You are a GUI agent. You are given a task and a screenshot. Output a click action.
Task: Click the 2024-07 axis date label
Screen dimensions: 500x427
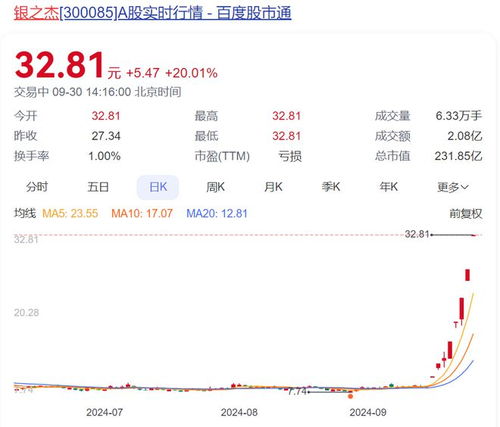point(104,413)
